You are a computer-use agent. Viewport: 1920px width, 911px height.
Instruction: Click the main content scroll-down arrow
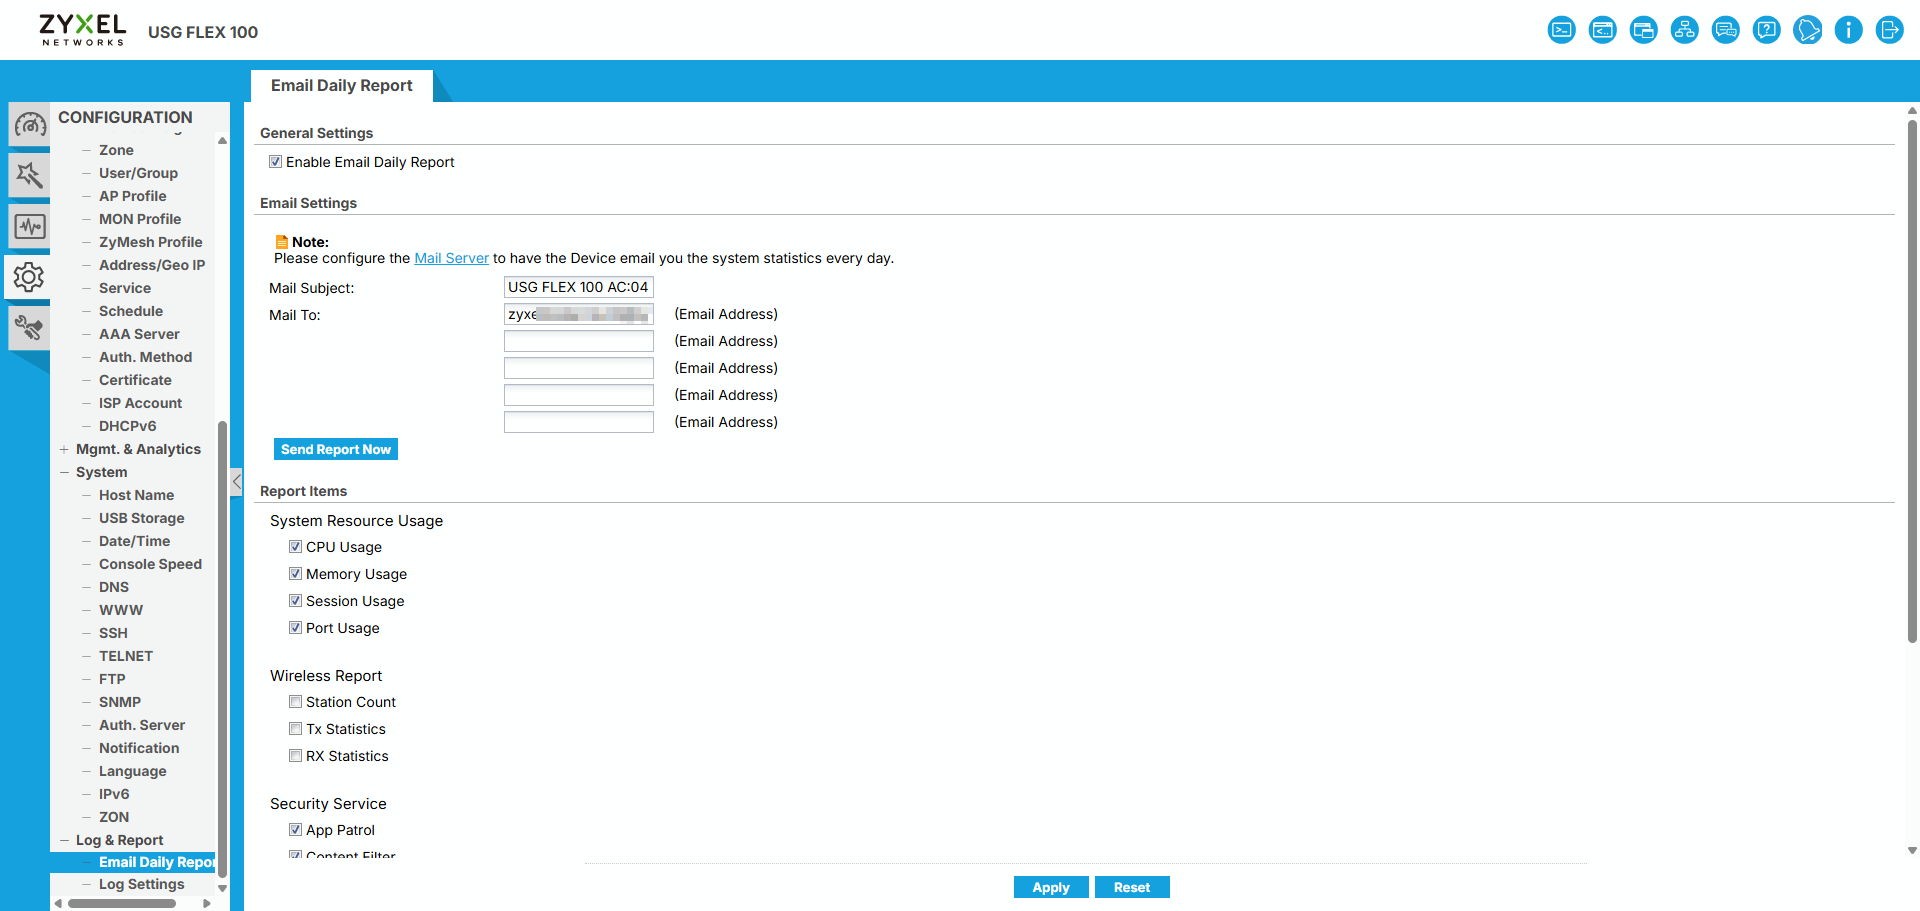pos(1912,851)
